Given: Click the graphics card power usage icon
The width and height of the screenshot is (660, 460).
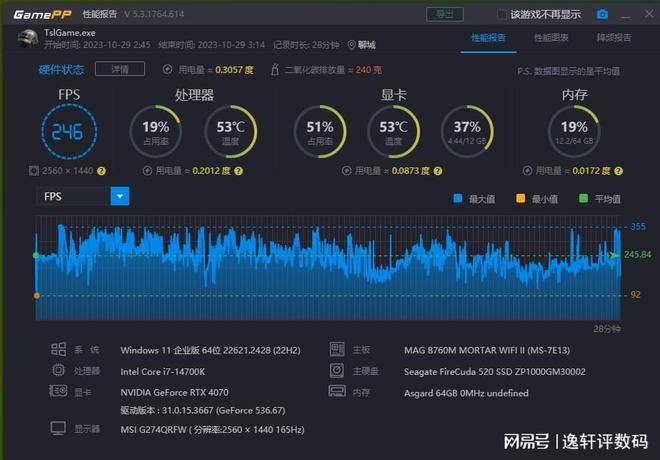Looking at the screenshot, I should pyautogui.click(x=346, y=171).
